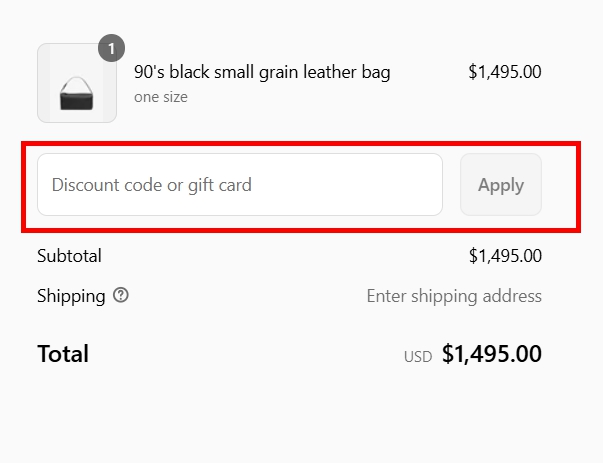Click the Subtotal amount $1,495.00
Screen dimensions: 603x463
504,256
